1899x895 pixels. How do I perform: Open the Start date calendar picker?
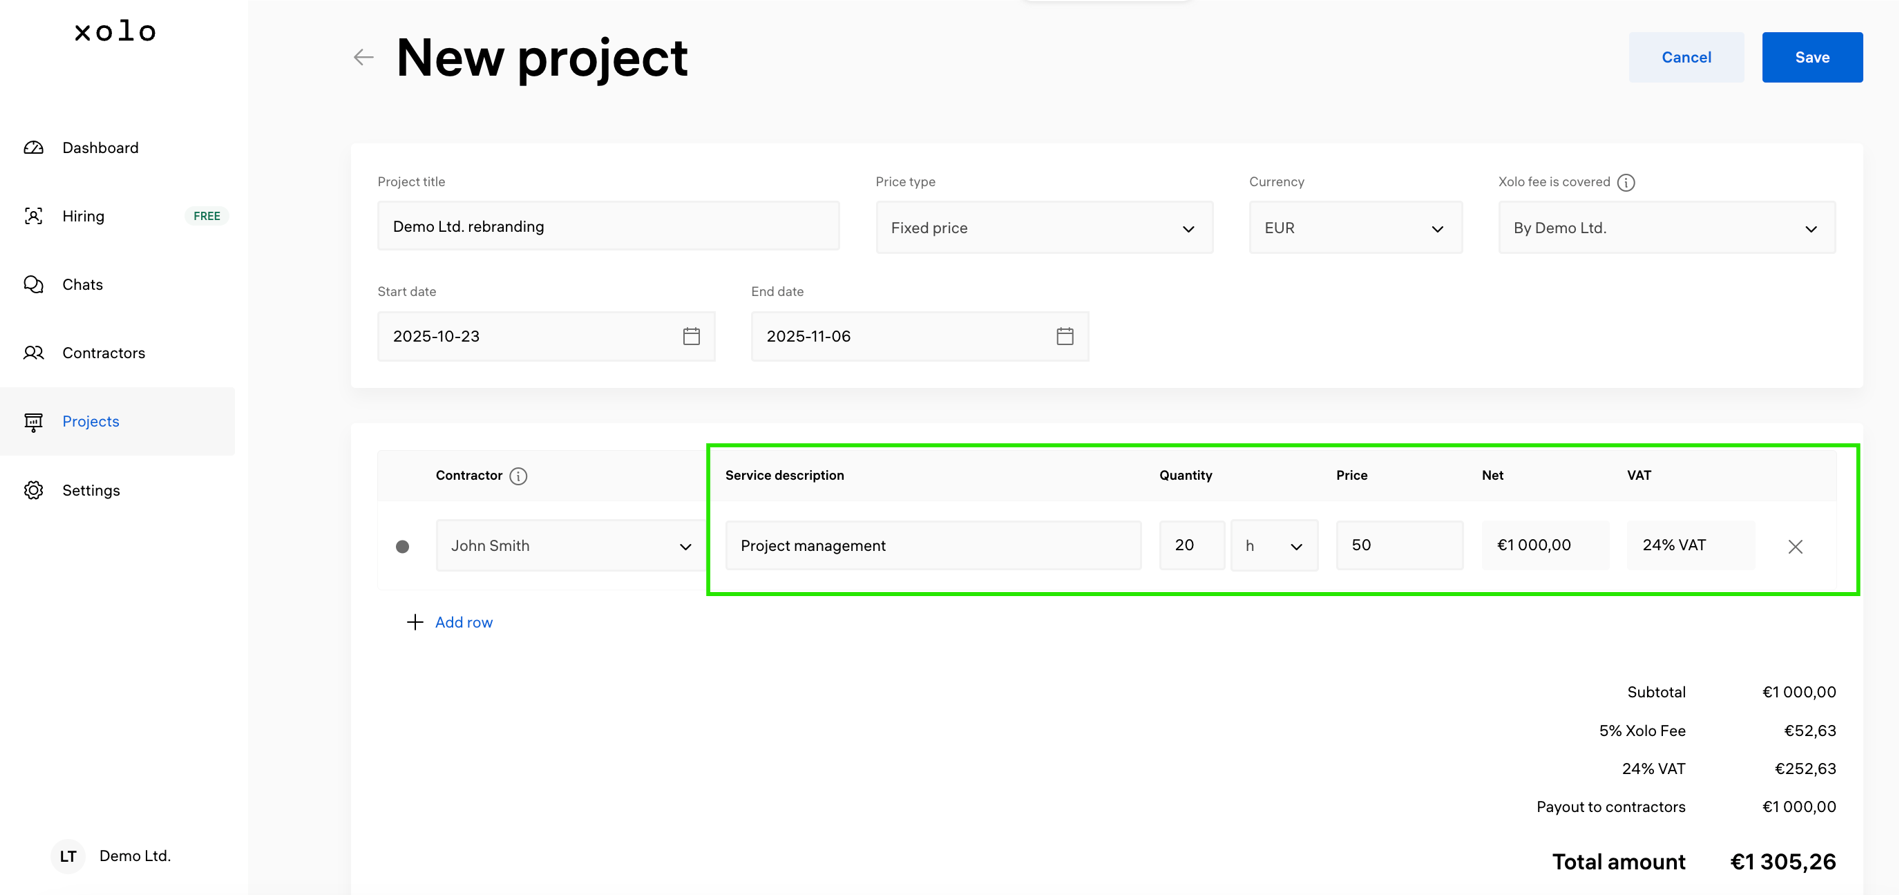[x=691, y=336]
